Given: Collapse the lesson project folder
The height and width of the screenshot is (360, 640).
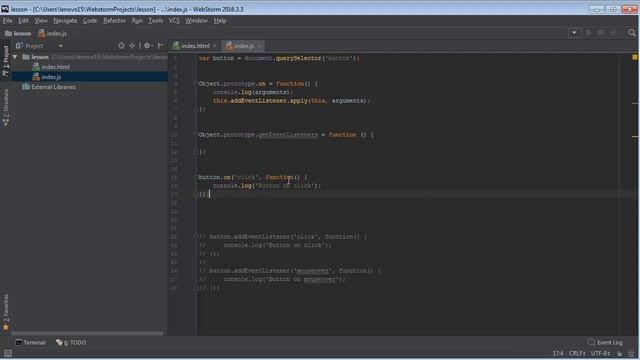Looking at the screenshot, I should point(15,57).
